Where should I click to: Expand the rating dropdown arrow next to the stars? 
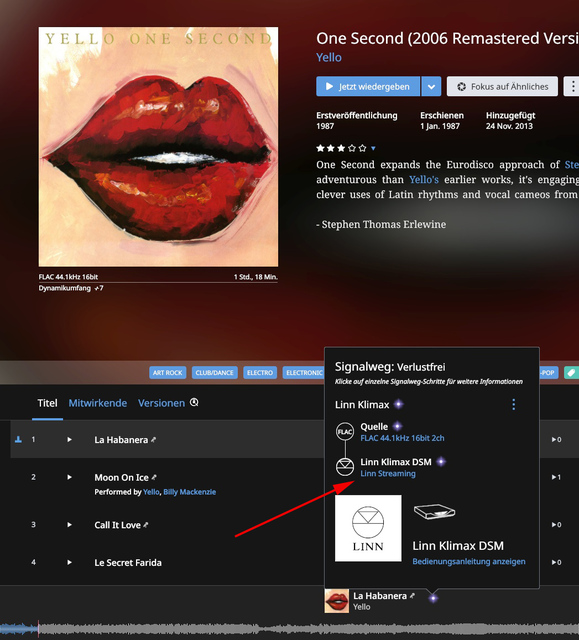(x=373, y=148)
